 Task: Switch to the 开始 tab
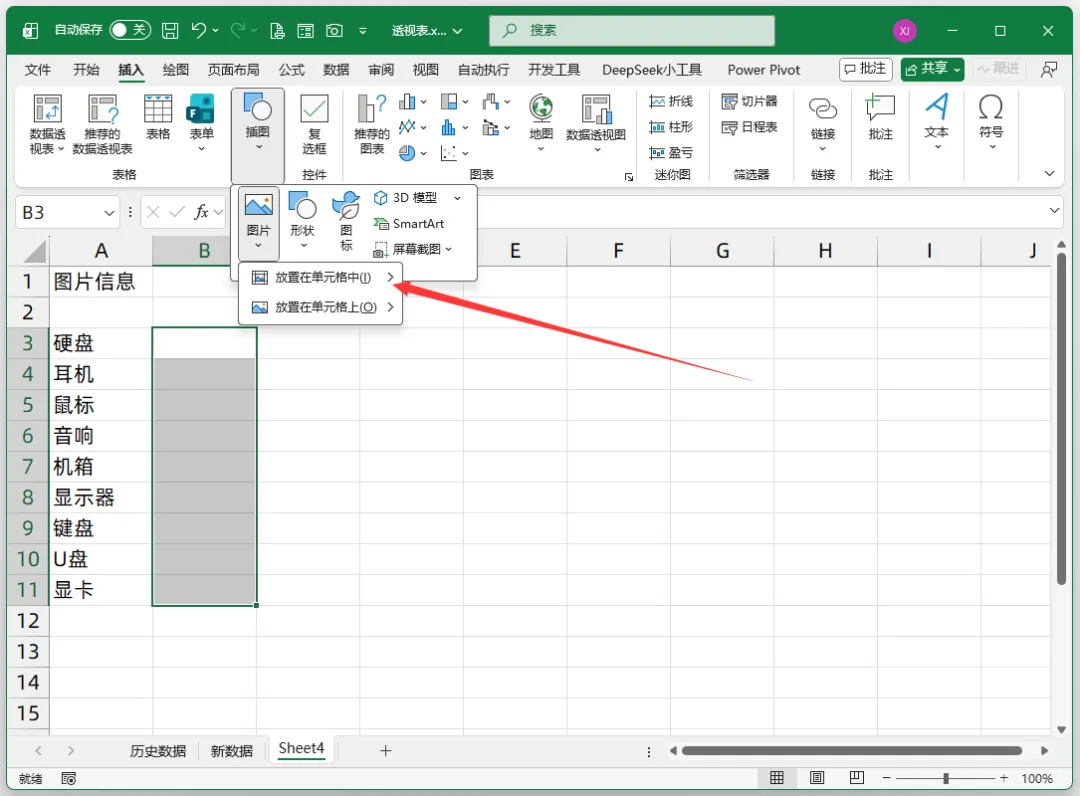(x=86, y=70)
